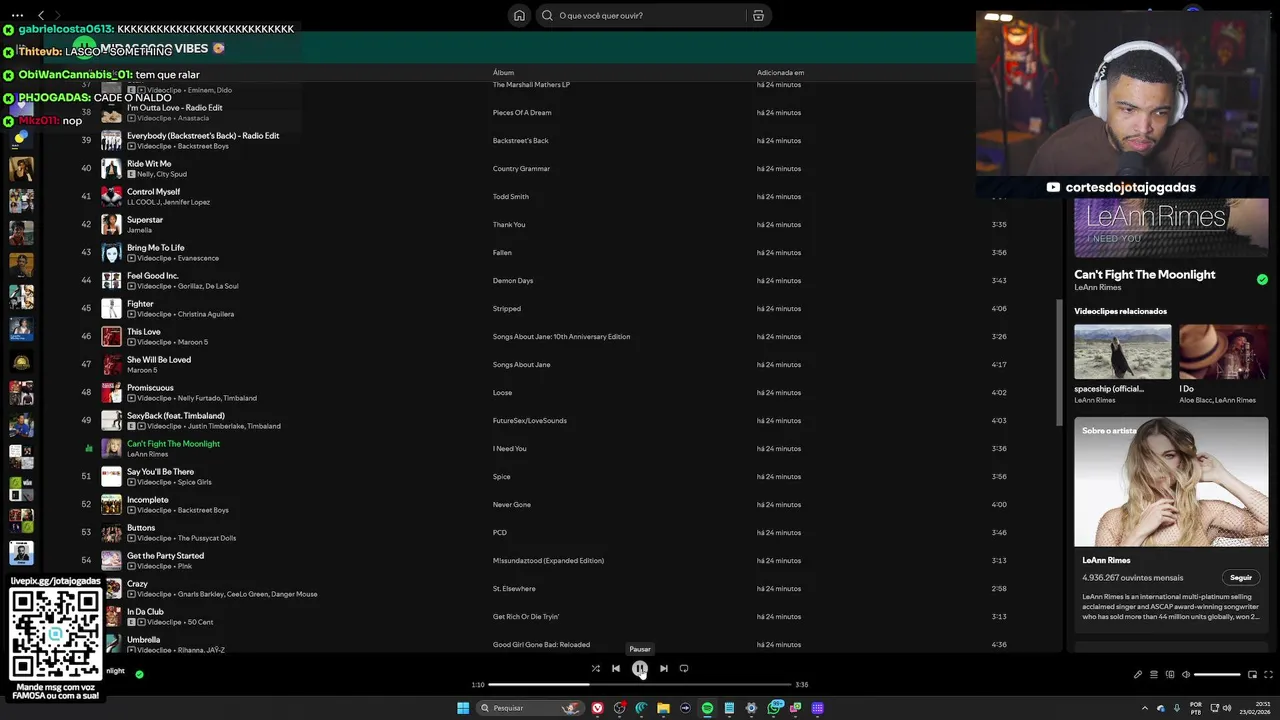The image size is (1280, 720).
Task: Click the taskbar Pesquisar search box
Action: (530, 708)
